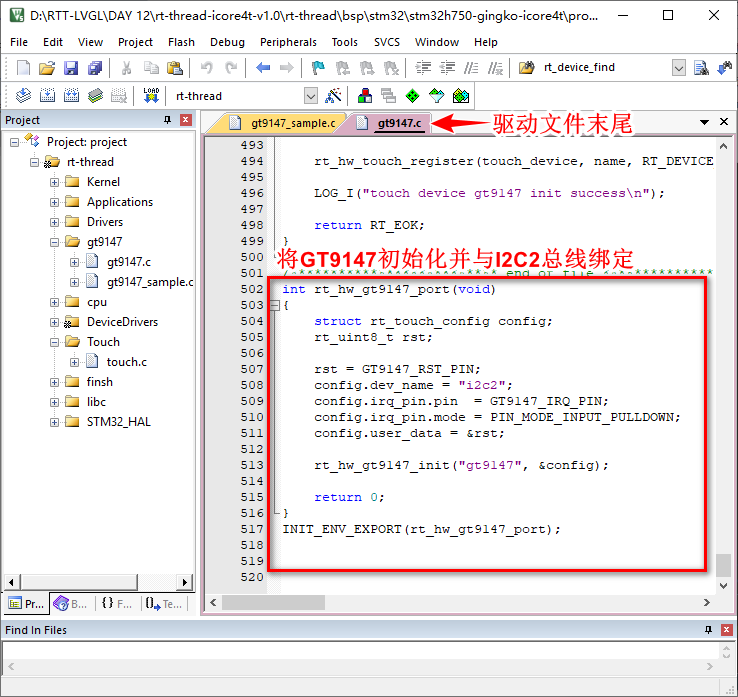738x697 pixels.
Task: Open the Manage Run-Time Environment diamond icon
Action: [413, 96]
